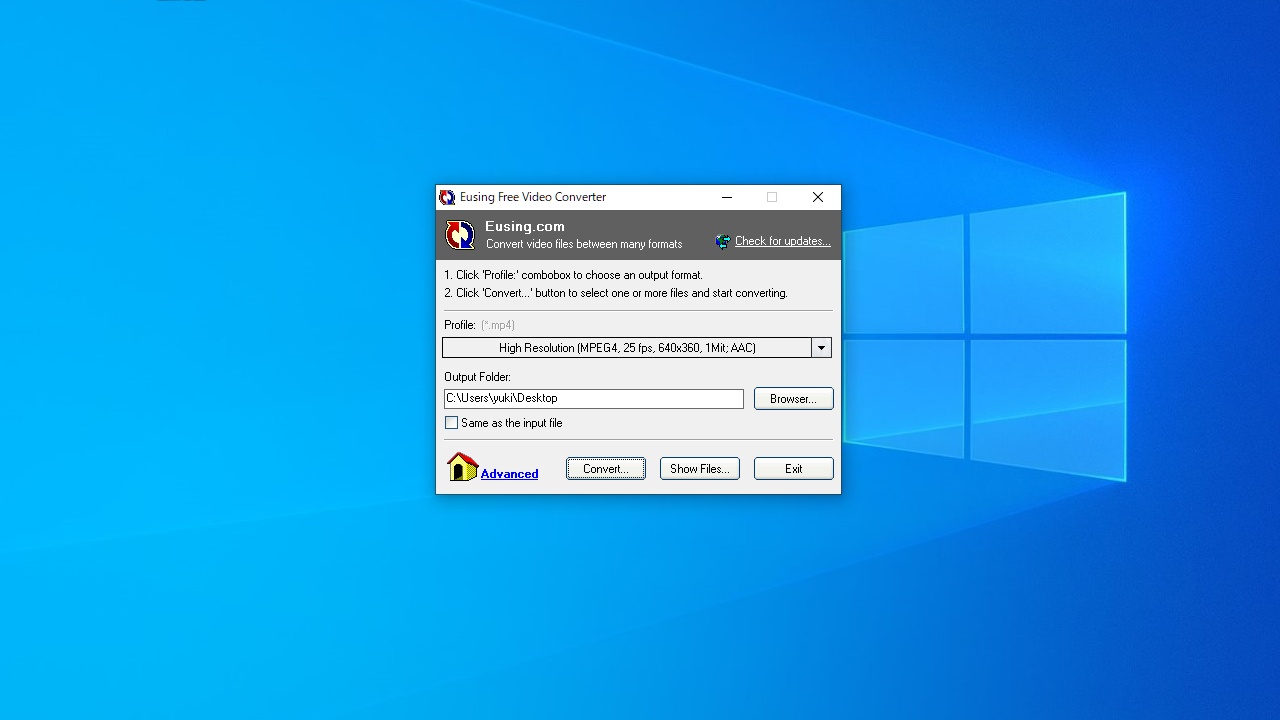
Task: Click the house icon next to Advanced
Action: pos(462,467)
